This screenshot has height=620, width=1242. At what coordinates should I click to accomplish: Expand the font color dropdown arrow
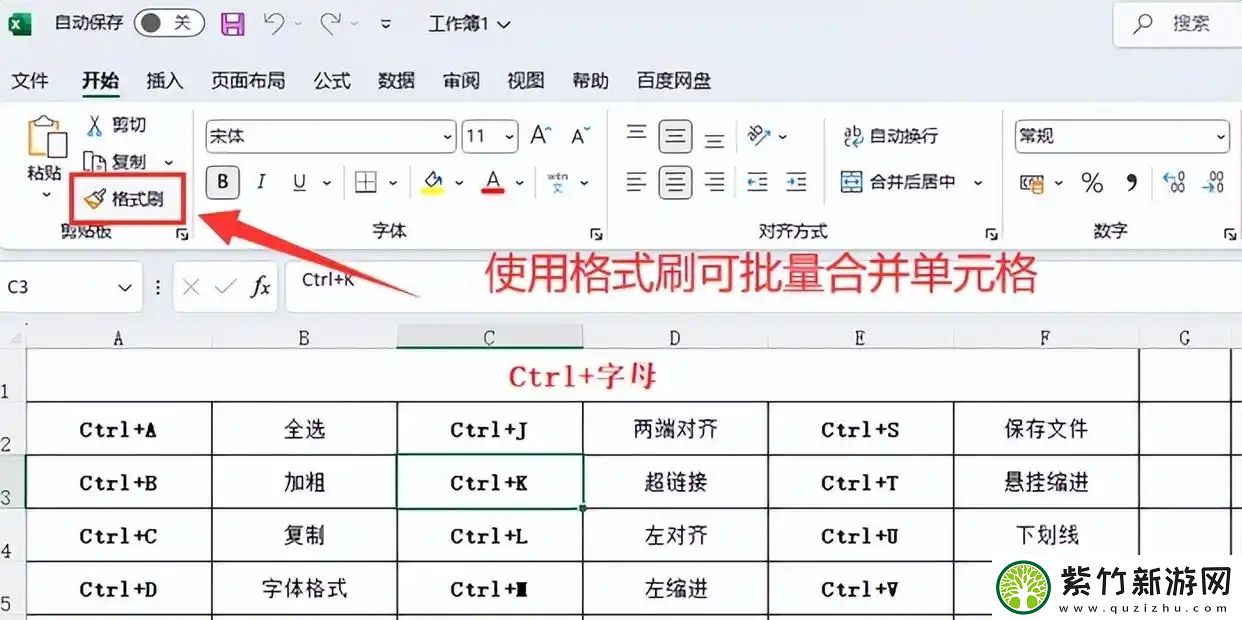point(520,183)
